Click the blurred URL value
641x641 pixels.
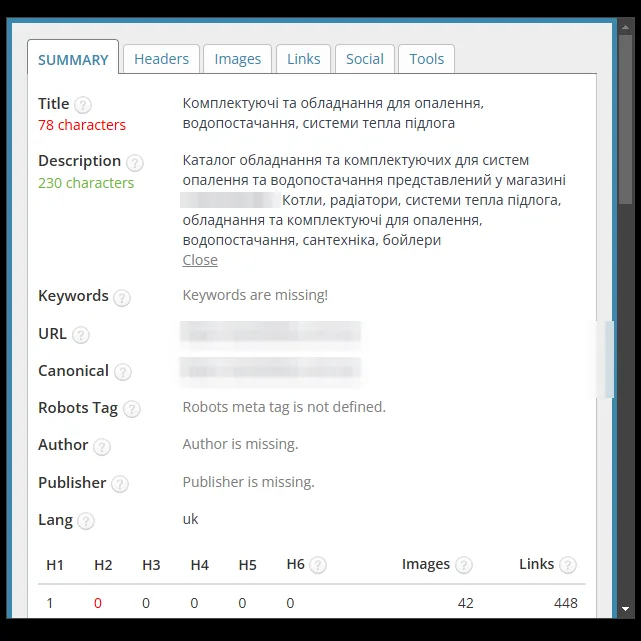tap(271, 332)
